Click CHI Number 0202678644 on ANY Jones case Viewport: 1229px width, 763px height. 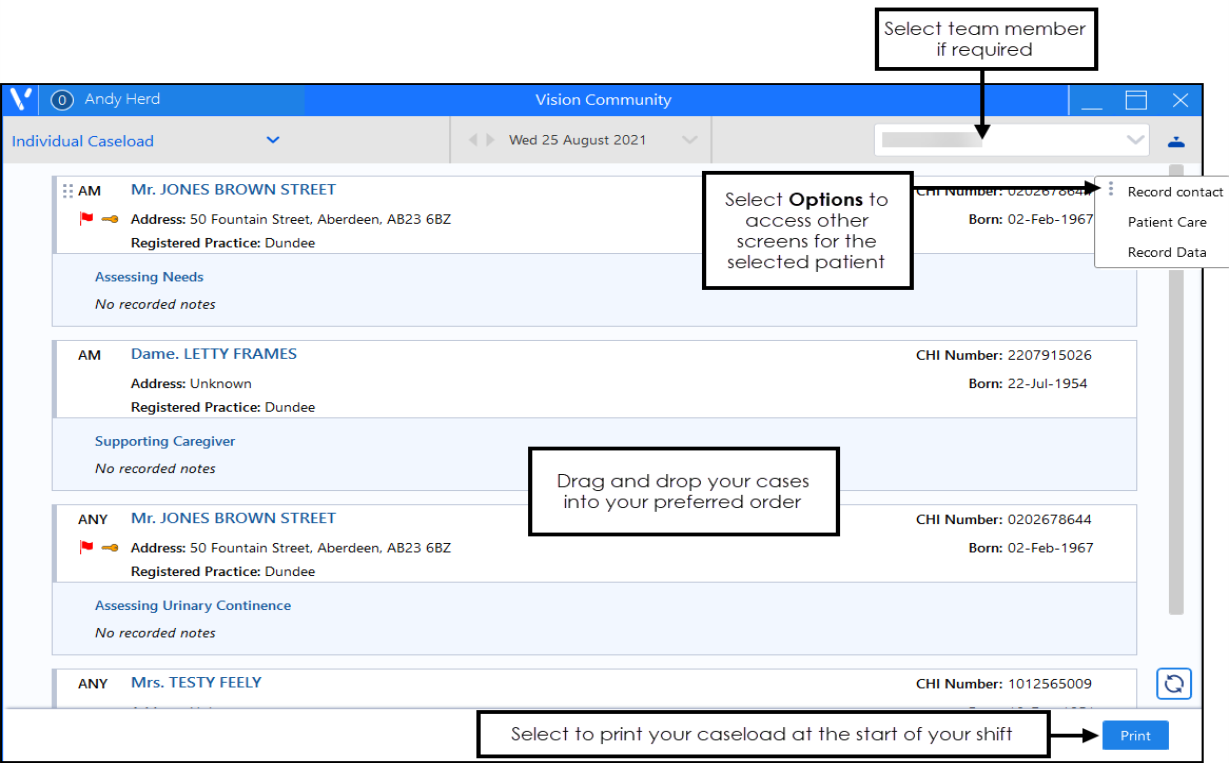pos(1004,519)
